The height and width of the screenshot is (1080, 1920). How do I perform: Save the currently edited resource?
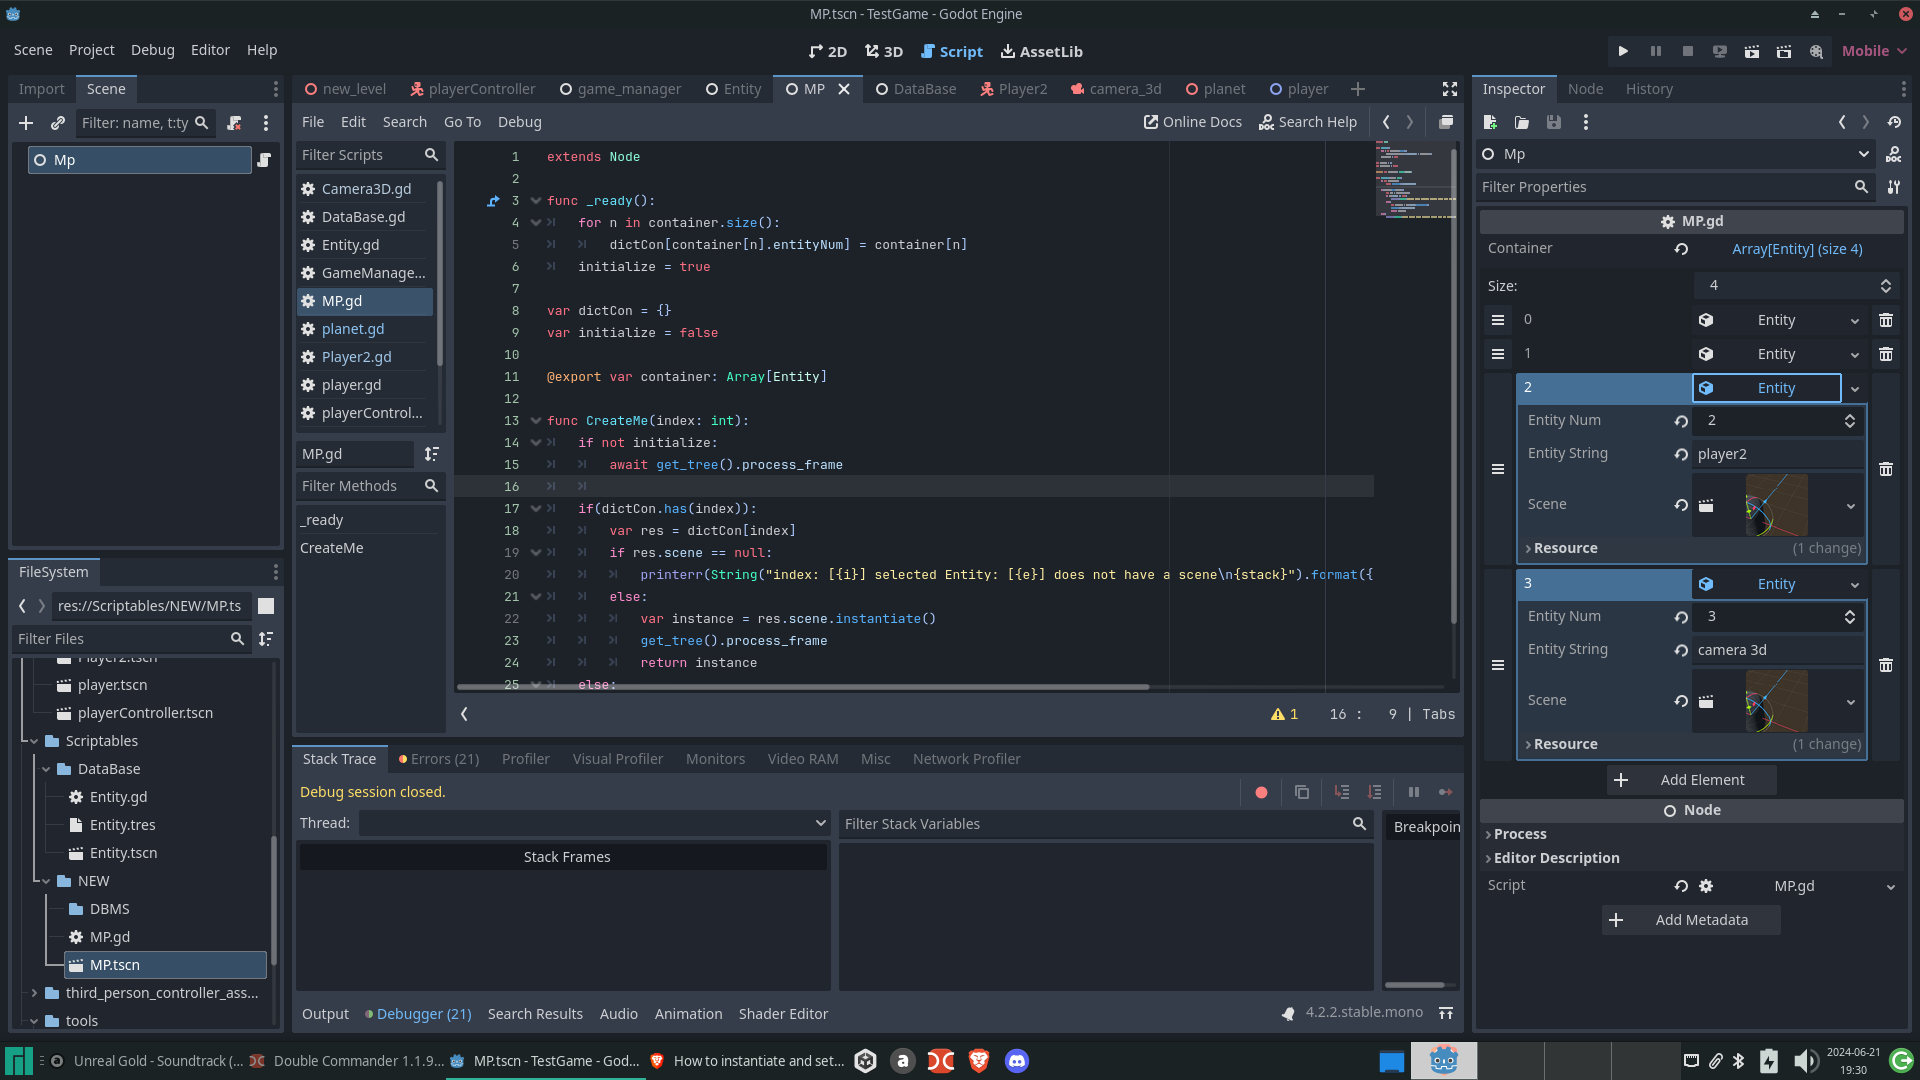[x=1553, y=122]
